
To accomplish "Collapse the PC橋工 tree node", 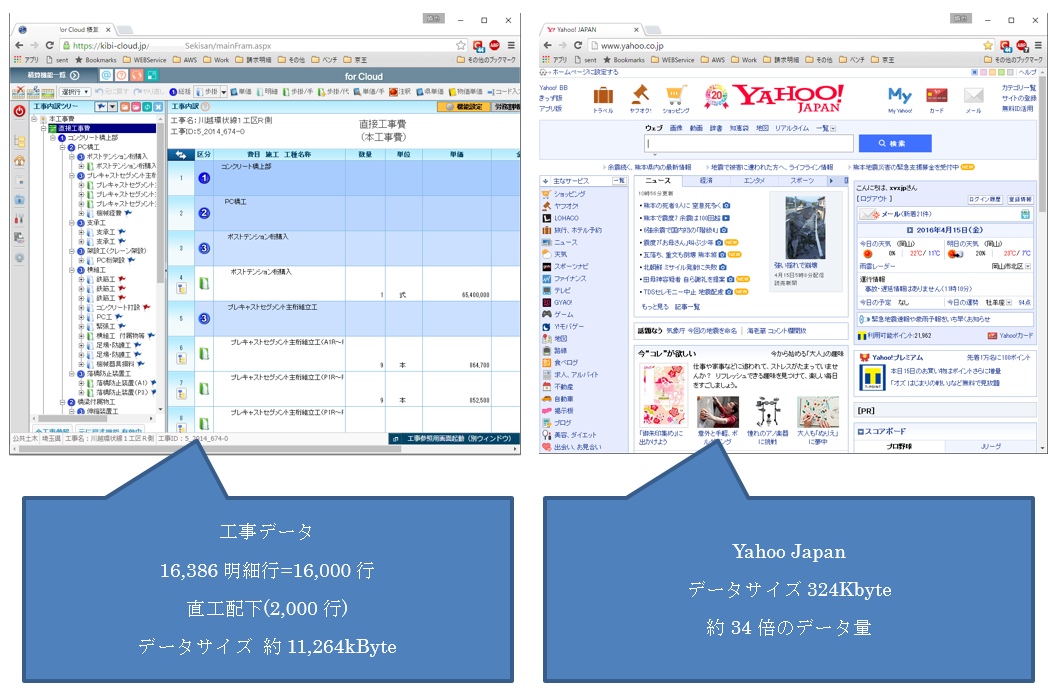I will (63, 147).
